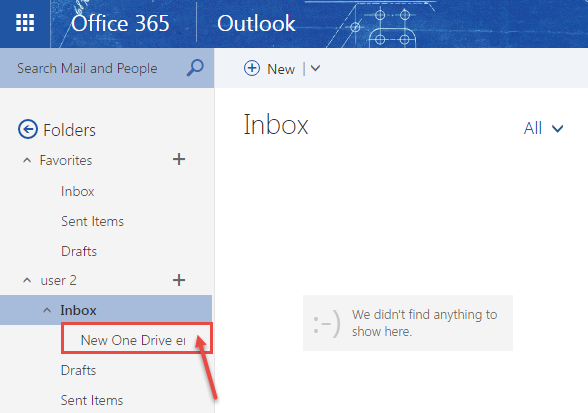Collapse the selected Inbox folder chevron
The height and width of the screenshot is (413, 588).
coord(47,310)
